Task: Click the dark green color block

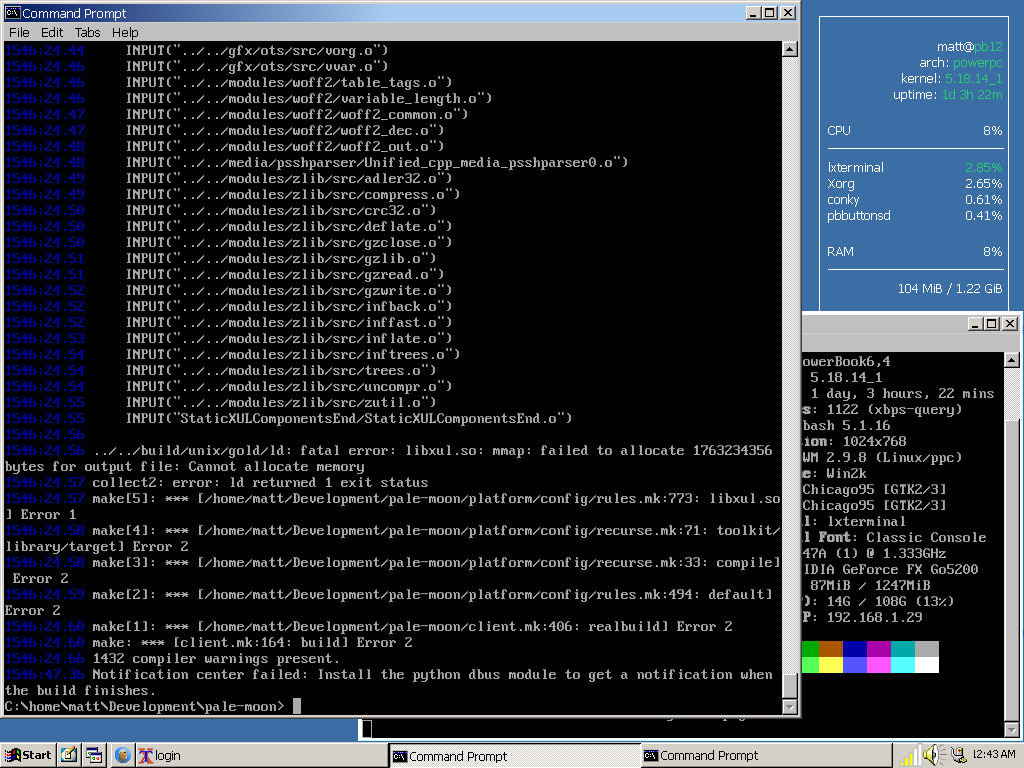Action: click(810, 648)
